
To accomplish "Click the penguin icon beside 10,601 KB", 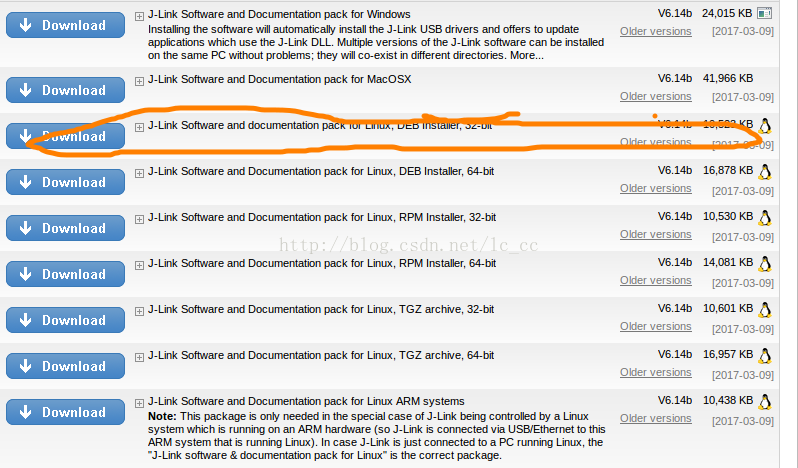I will 764,310.
